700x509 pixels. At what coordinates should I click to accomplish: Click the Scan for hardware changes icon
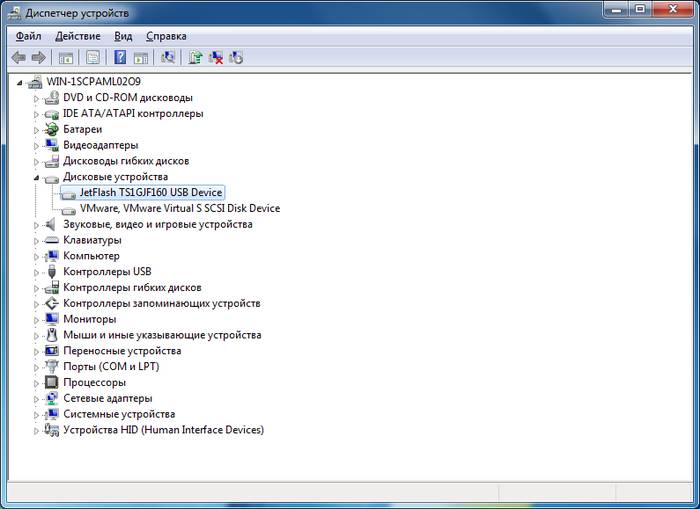point(168,58)
